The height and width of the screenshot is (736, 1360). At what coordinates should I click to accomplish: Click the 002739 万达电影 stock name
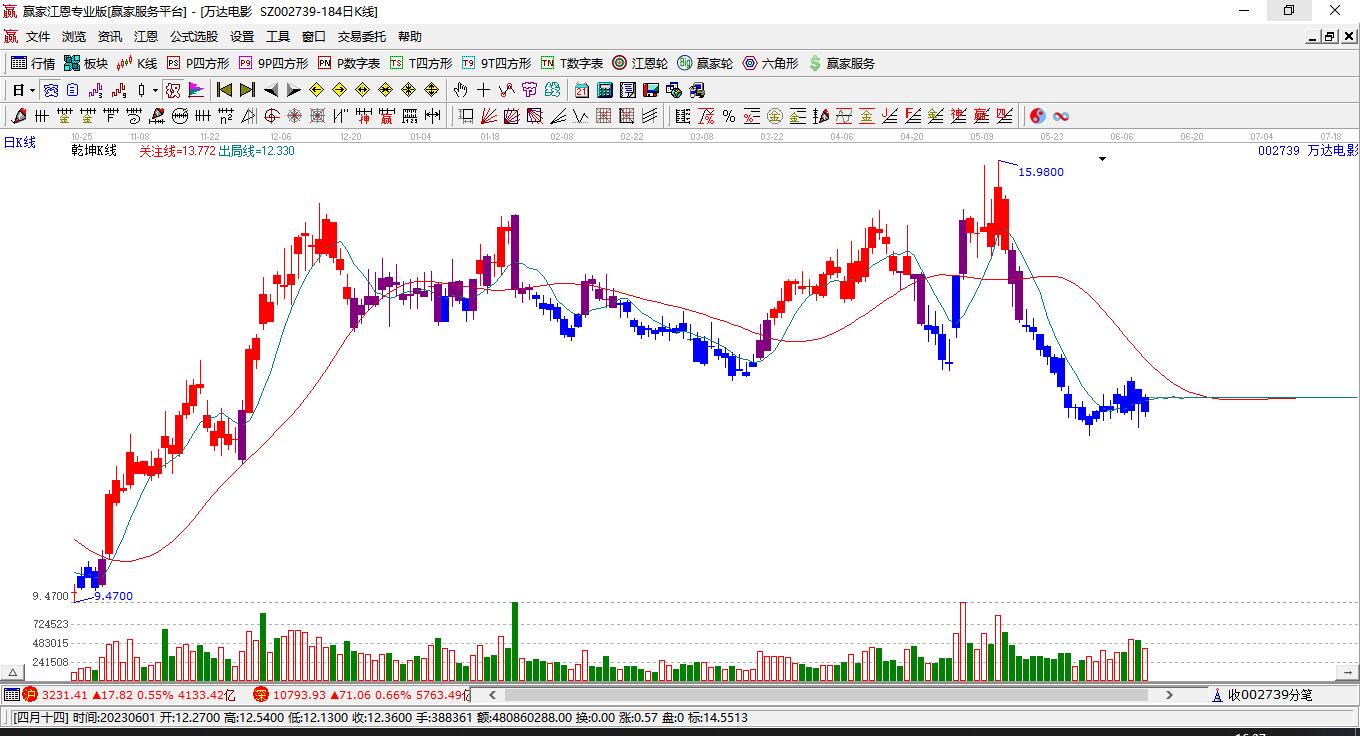(x=1308, y=151)
